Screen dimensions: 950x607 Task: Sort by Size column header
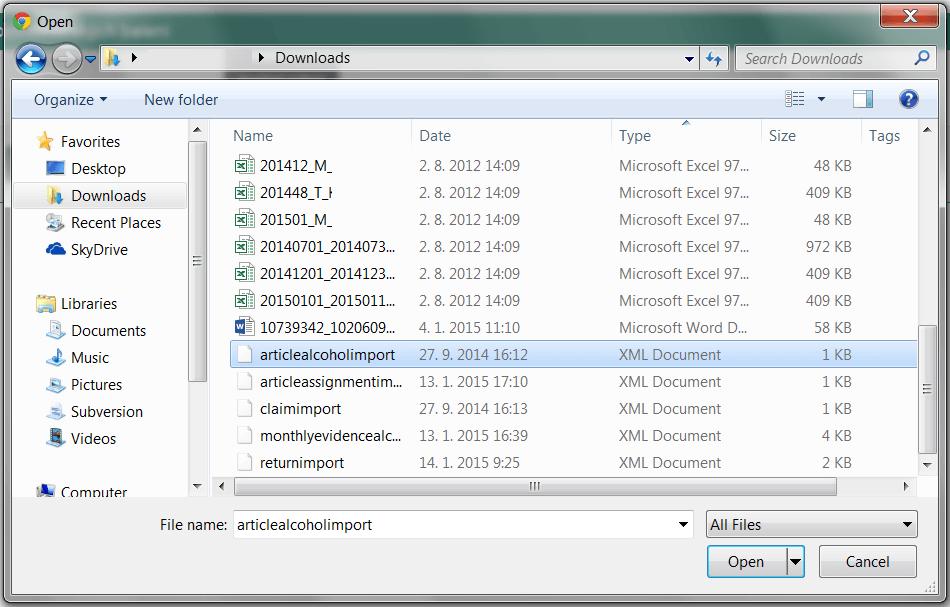click(x=782, y=136)
